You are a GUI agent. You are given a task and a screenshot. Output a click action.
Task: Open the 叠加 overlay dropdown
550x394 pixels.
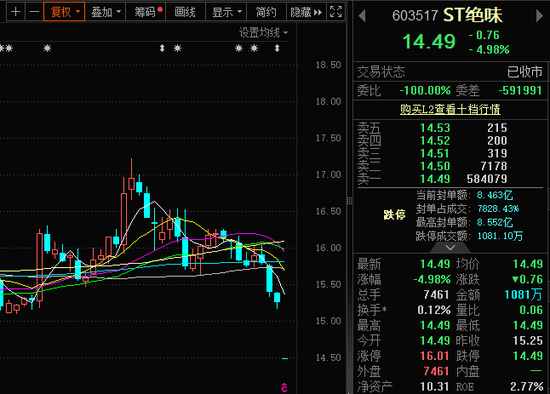pyautogui.click(x=106, y=12)
